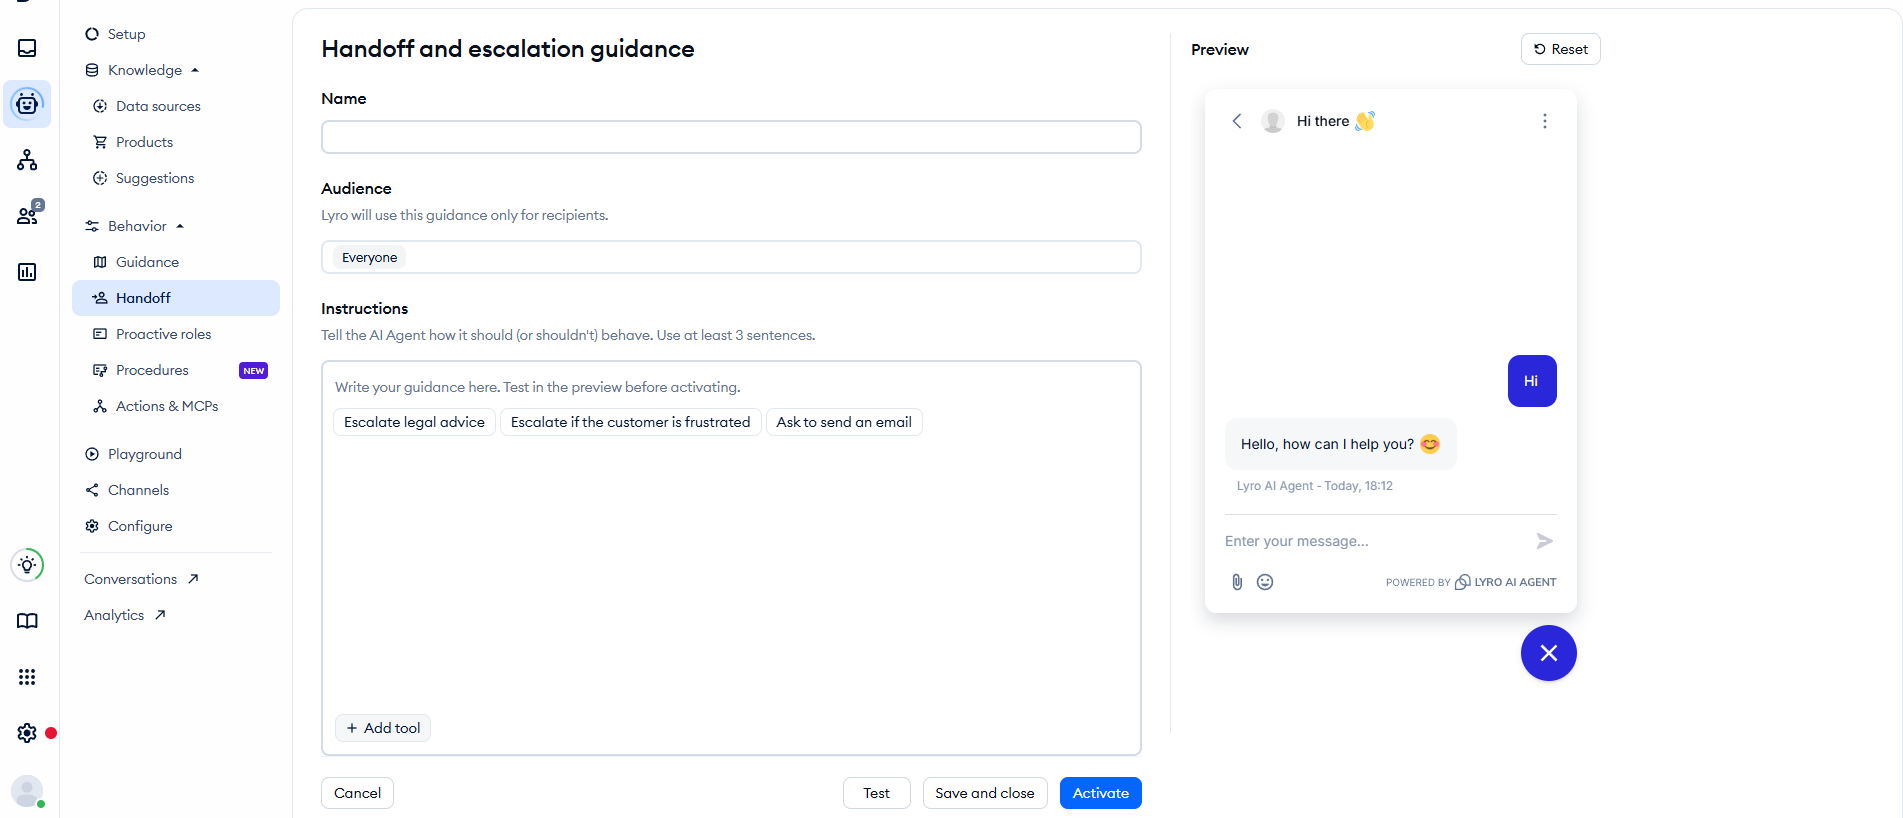Screen dimensions: 1903x818
Task: Click the send message arrow icon
Action: [x=1545, y=541]
